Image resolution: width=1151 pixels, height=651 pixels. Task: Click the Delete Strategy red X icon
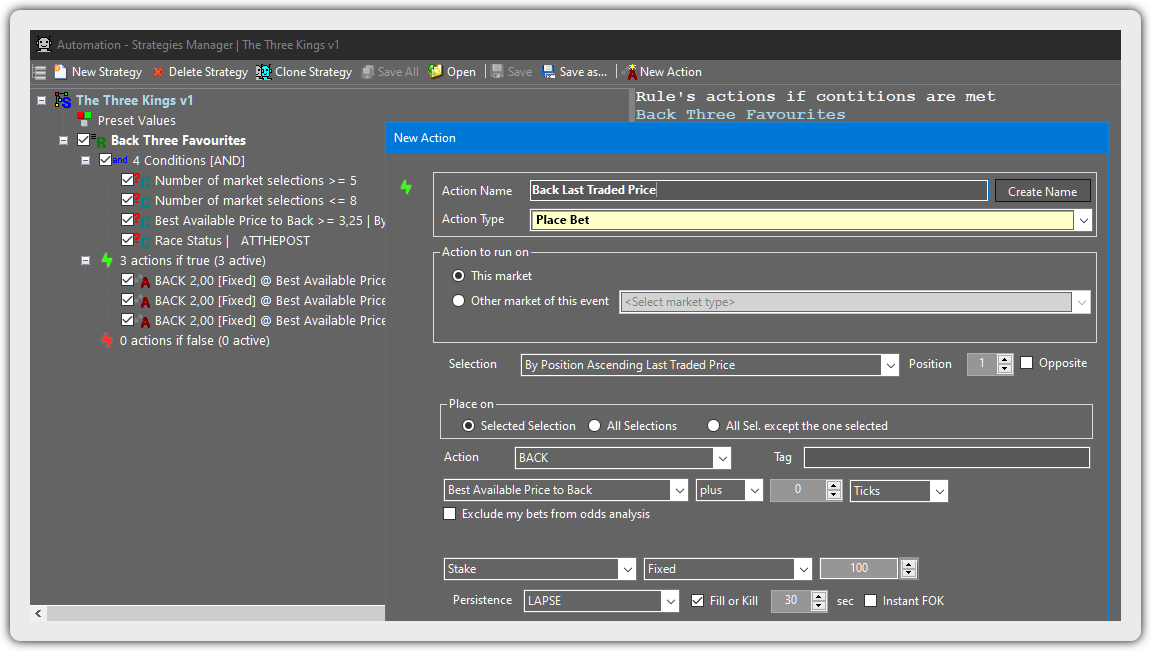158,72
